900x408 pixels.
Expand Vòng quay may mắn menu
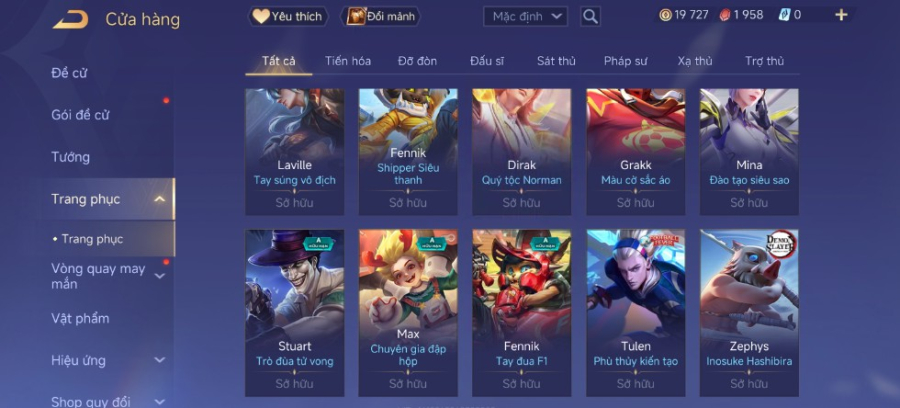160,276
